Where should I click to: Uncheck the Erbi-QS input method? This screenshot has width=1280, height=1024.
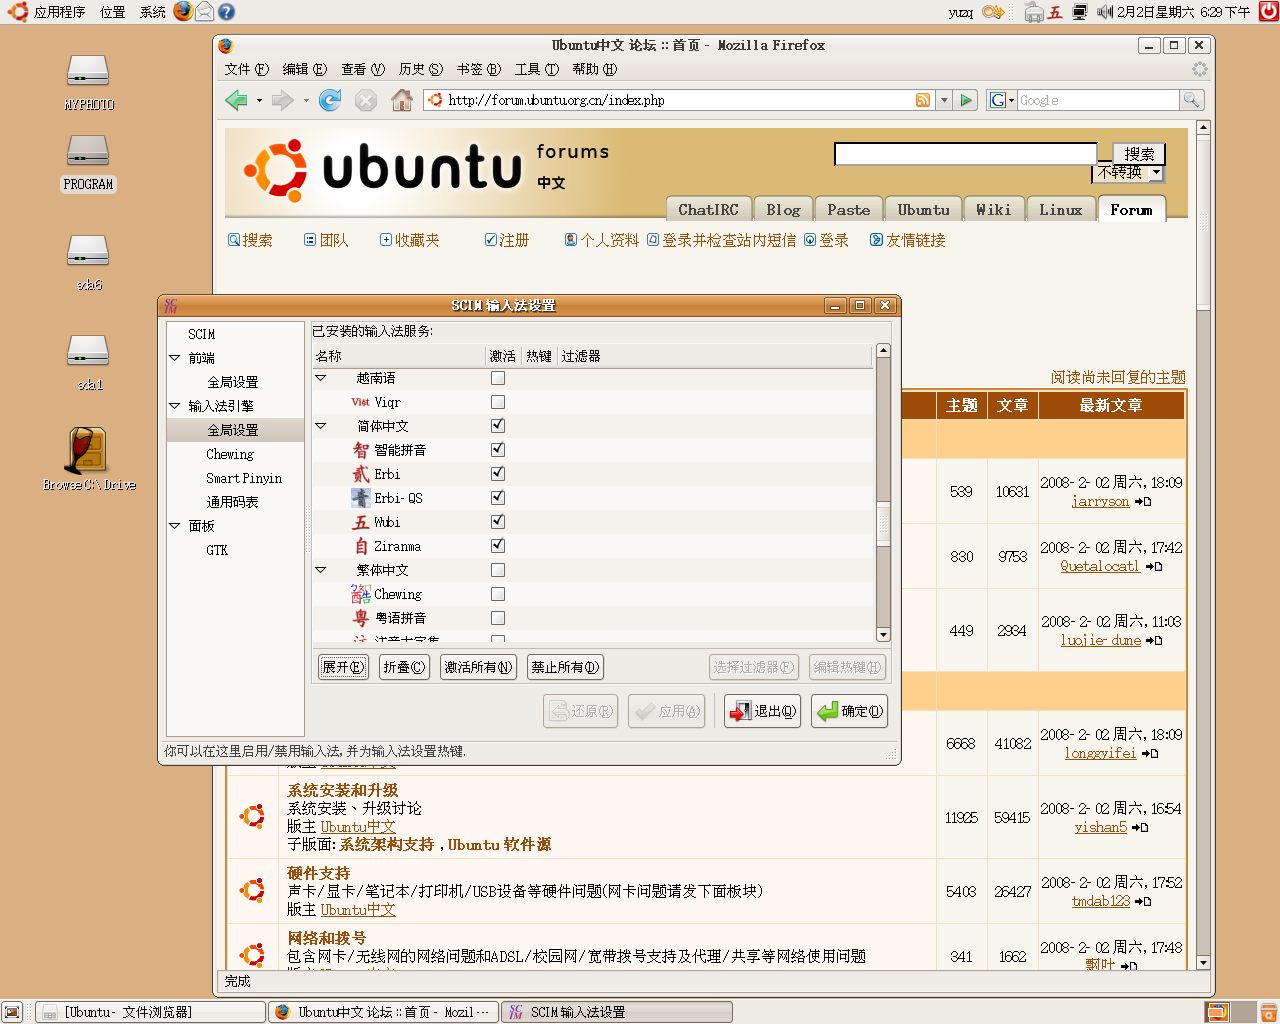[498, 498]
